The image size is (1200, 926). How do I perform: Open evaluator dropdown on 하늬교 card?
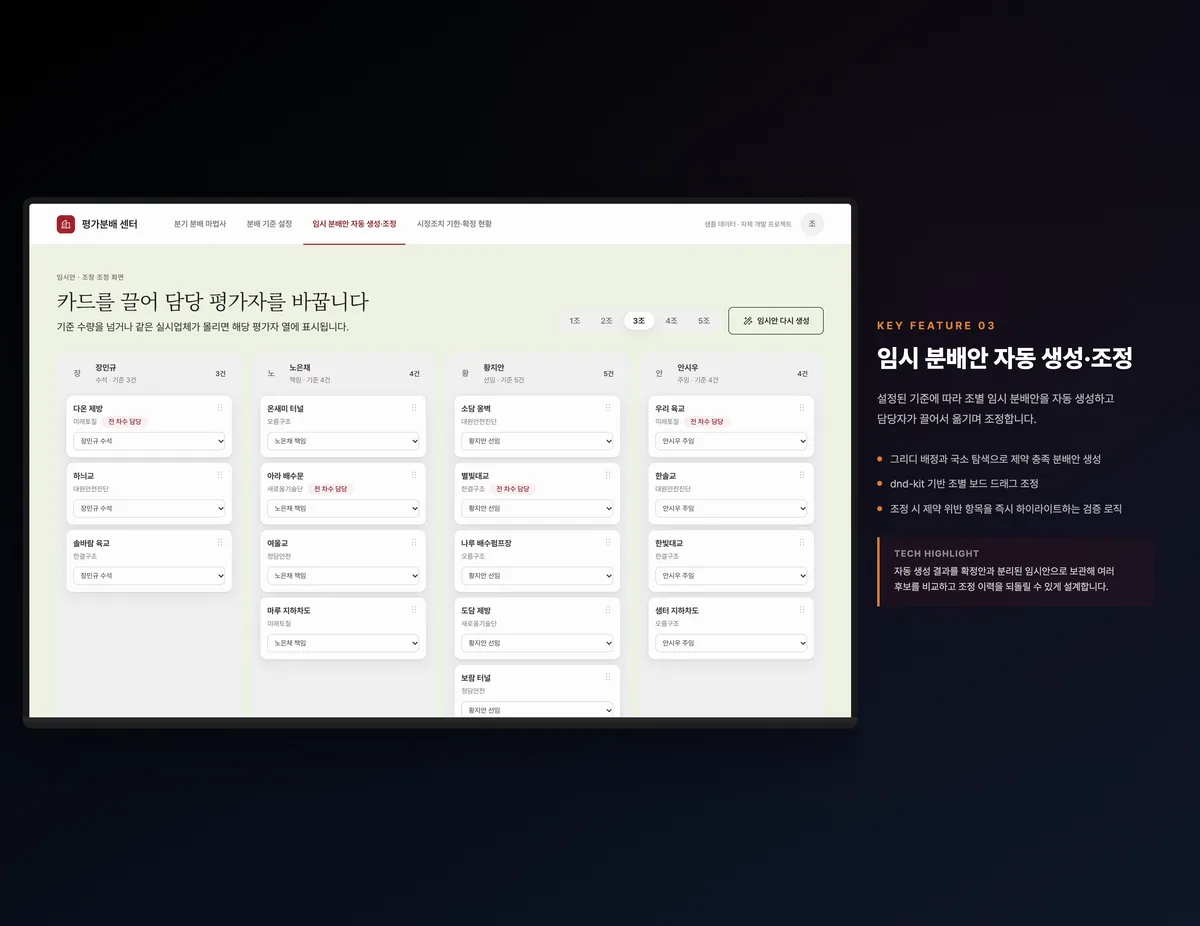pyautogui.click(x=149, y=508)
